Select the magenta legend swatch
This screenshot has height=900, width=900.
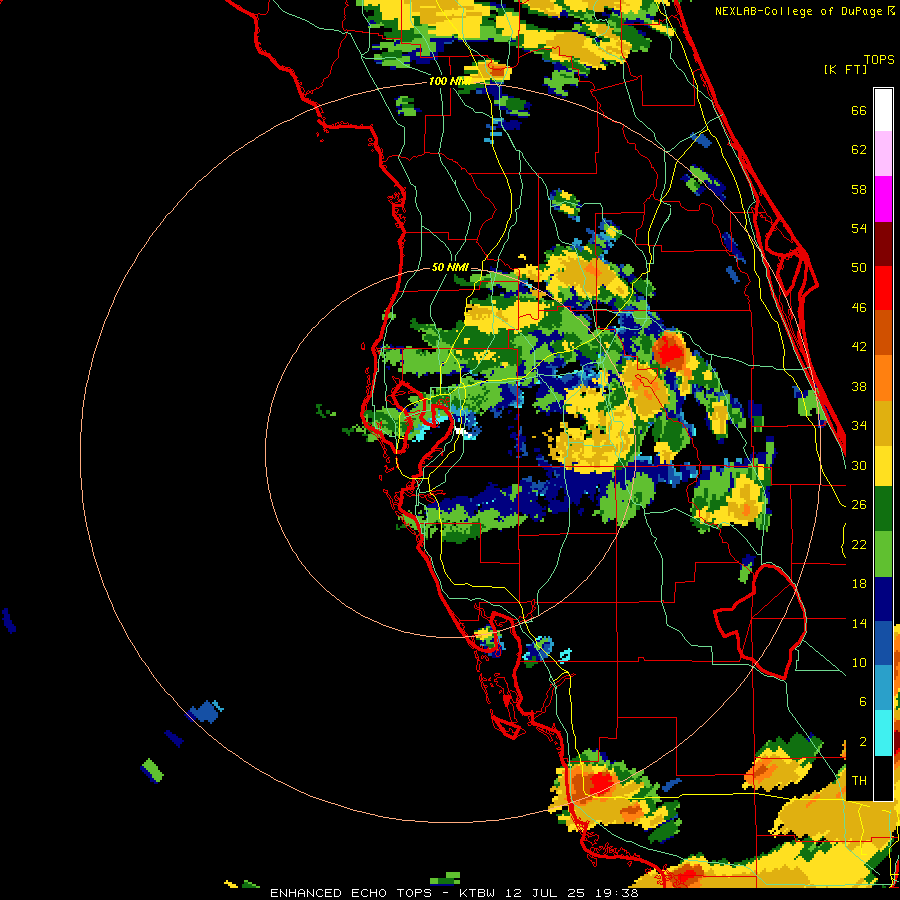[883, 199]
